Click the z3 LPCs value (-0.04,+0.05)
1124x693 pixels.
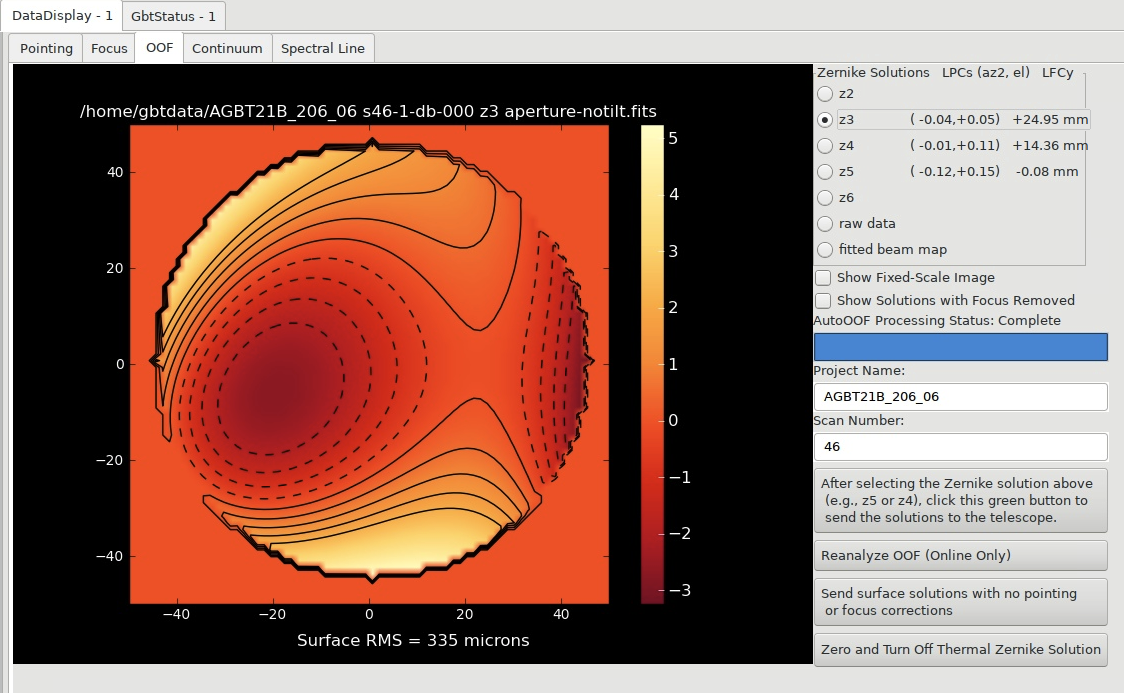(x=955, y=120)
